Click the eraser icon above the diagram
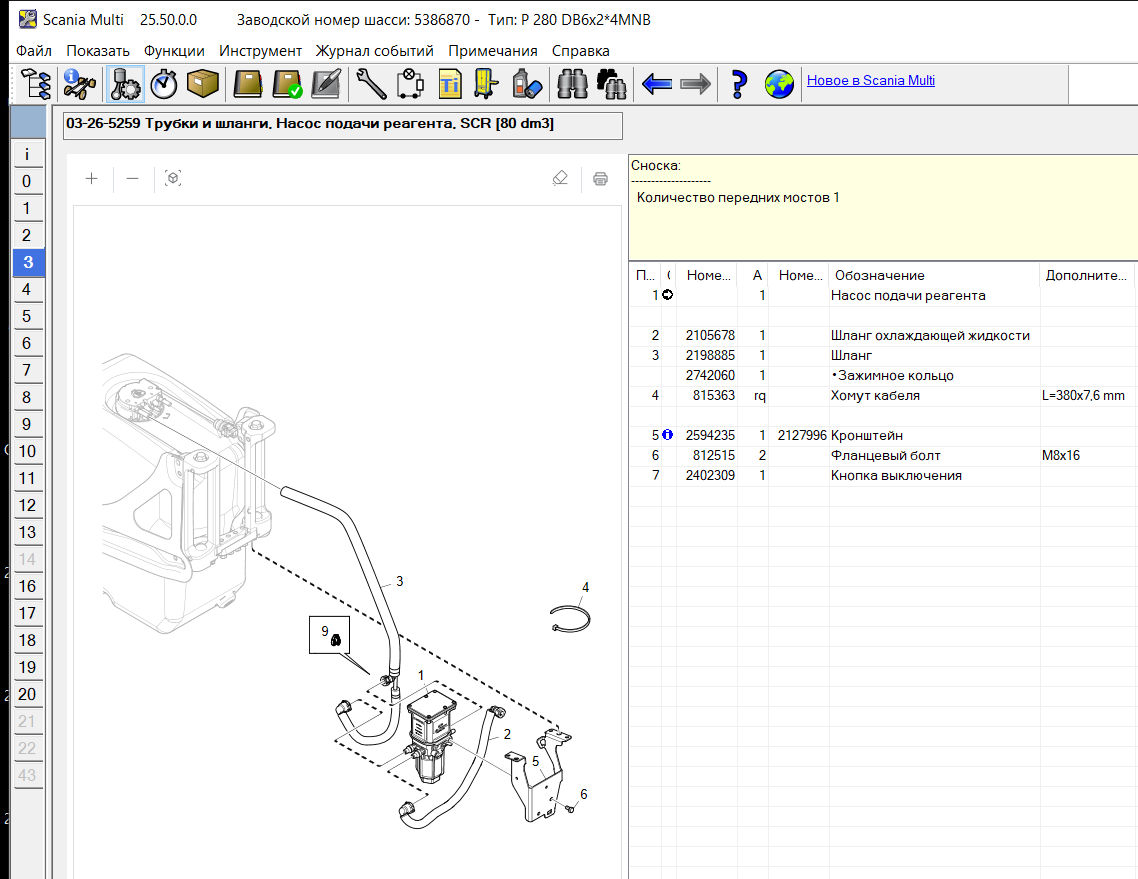The image size is (1138, 879). coord(560,179)
